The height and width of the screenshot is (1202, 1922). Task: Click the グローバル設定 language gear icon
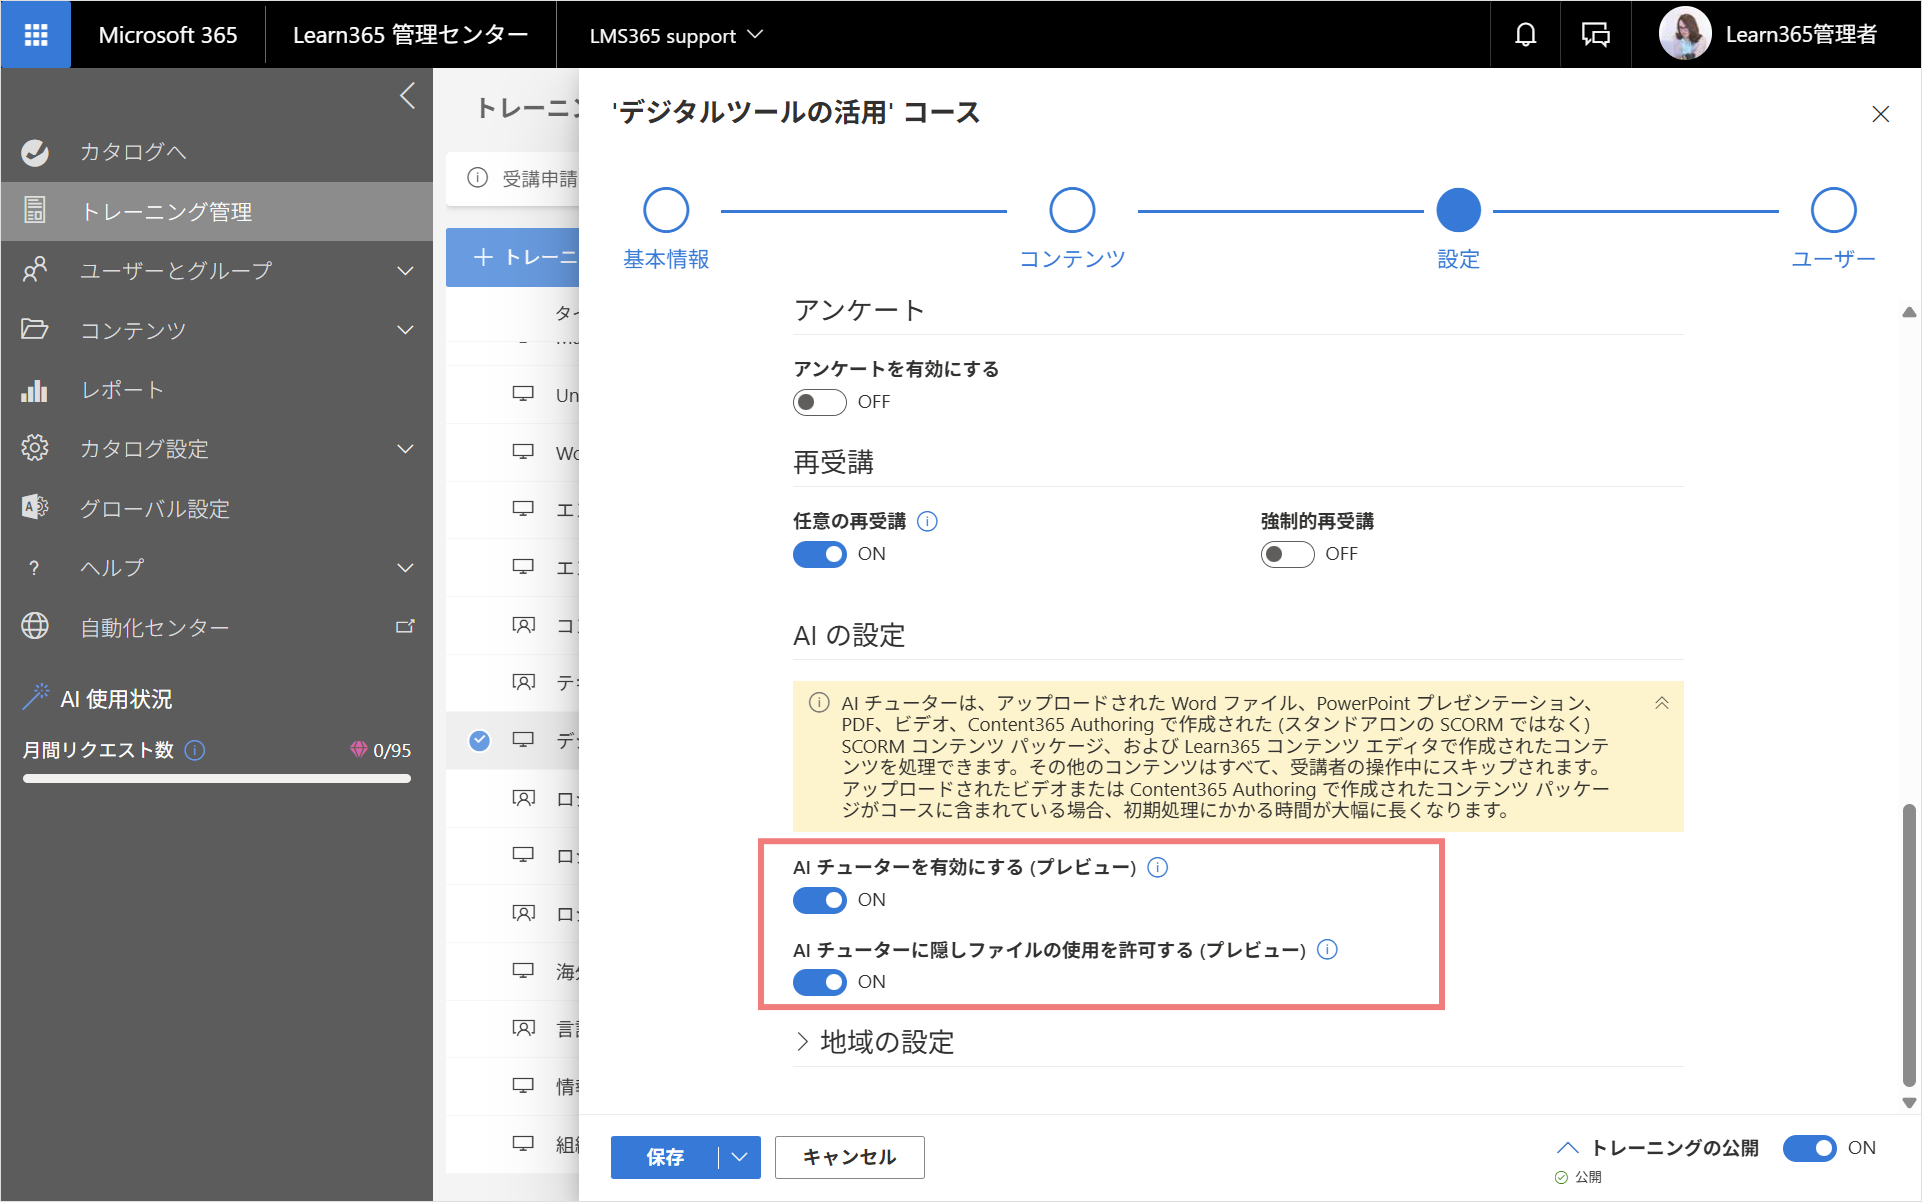35,507
